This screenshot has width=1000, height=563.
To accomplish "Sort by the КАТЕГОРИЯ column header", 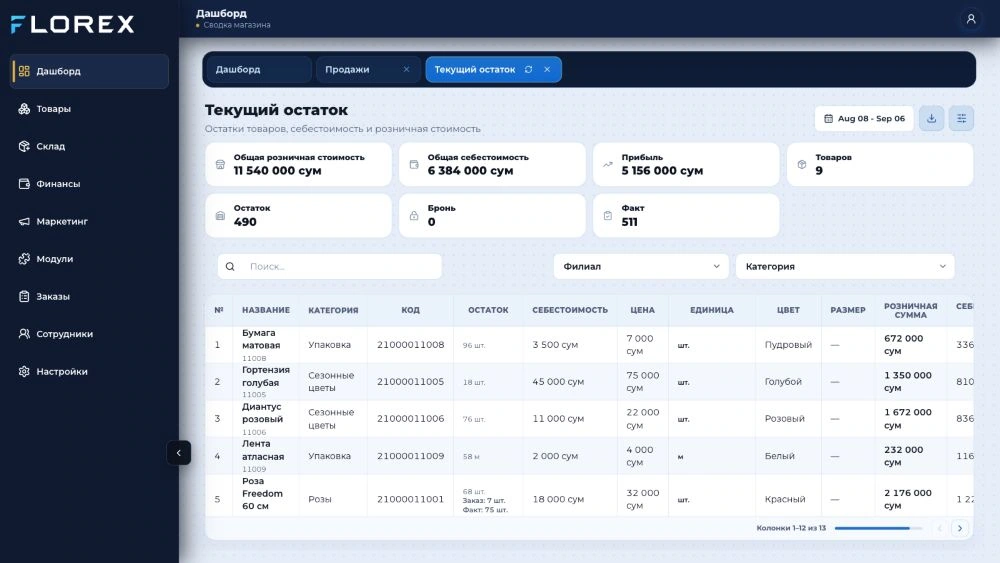I will click(x=333, y=310).
